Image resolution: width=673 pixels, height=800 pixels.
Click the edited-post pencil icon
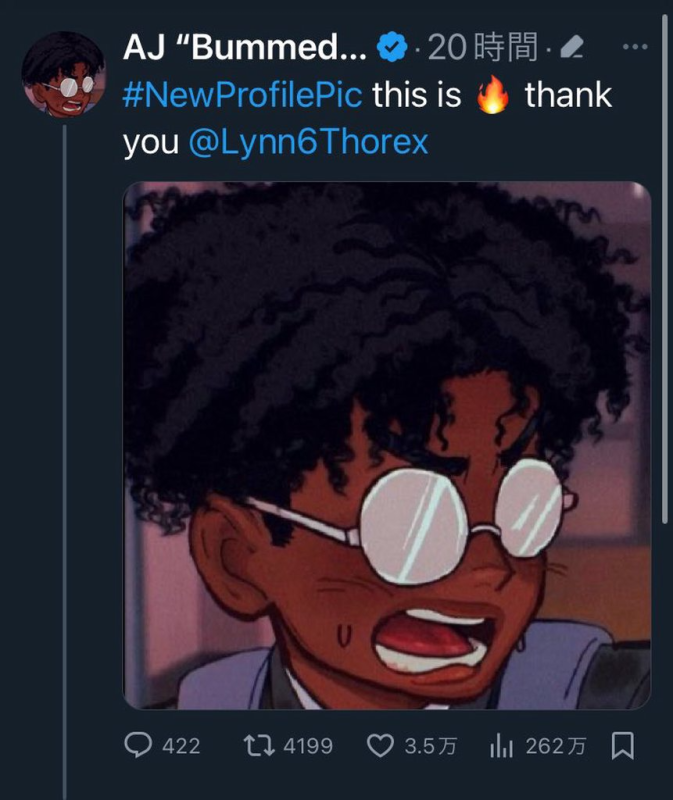573,47
